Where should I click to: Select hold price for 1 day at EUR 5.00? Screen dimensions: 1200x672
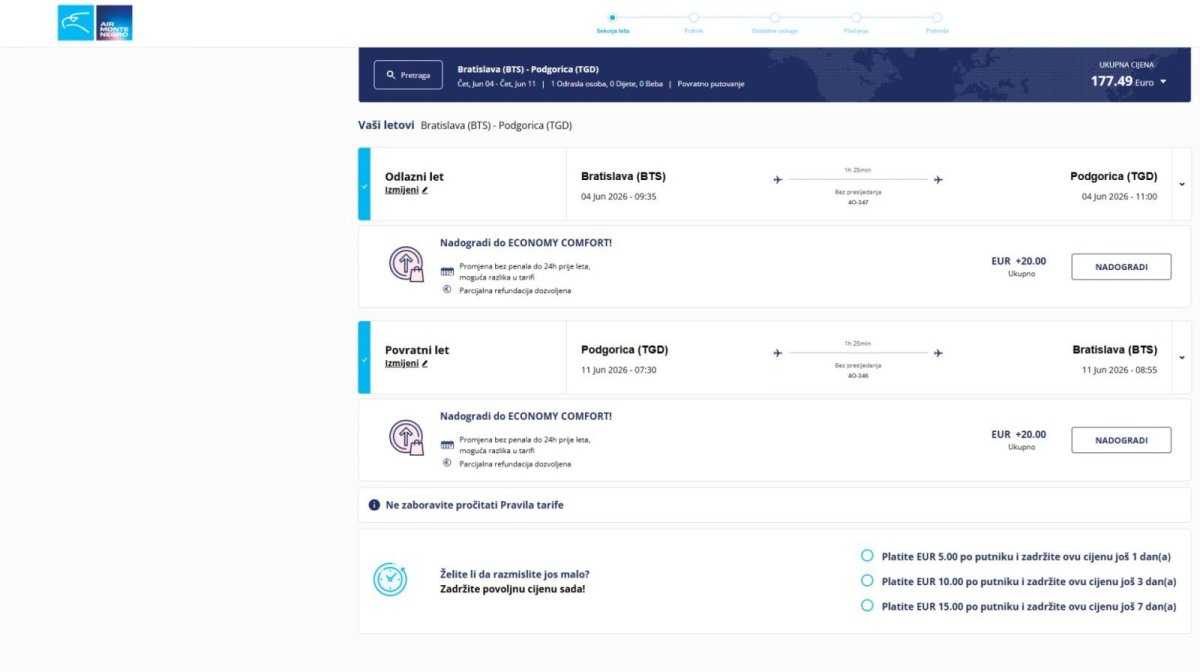[867, 556]
